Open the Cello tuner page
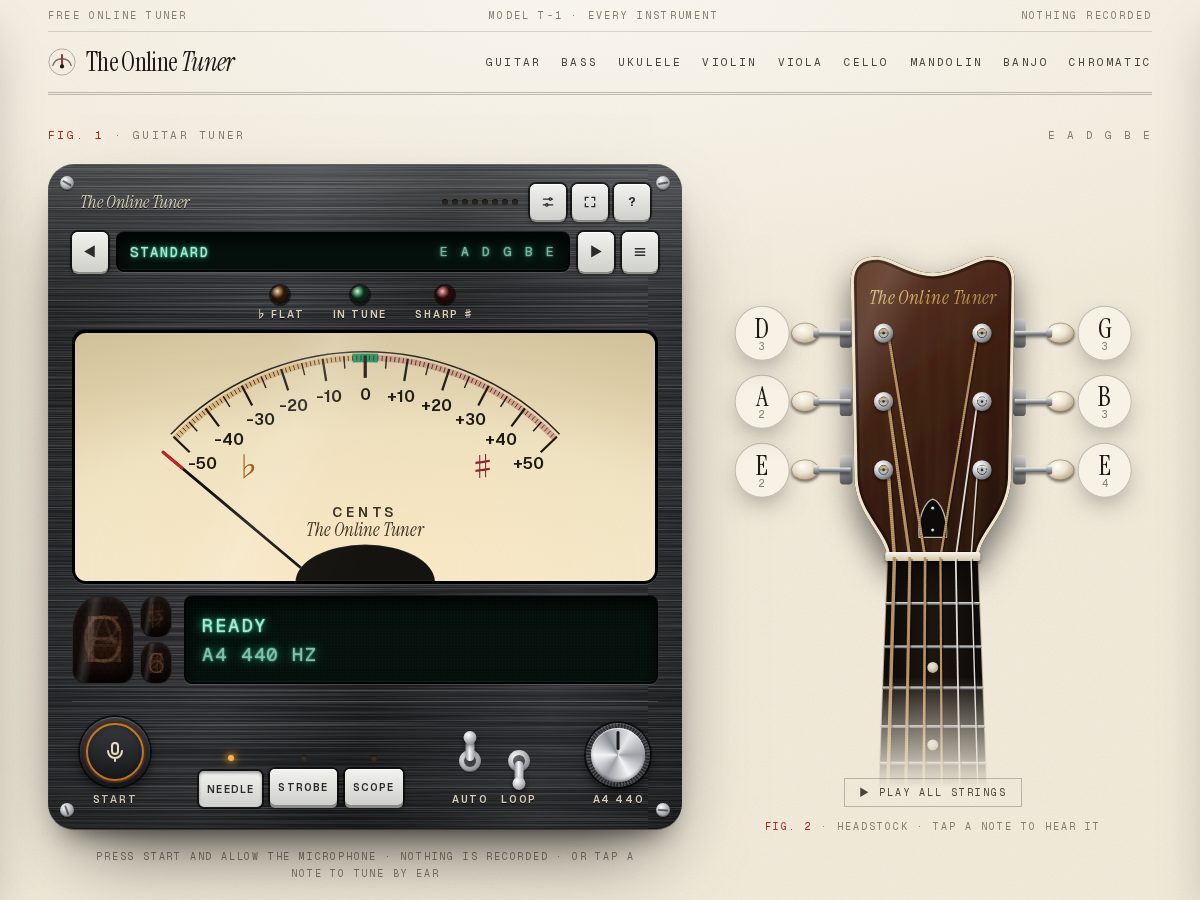The height and width of the screenshot is (900, 1200). pyautogui.click(x=866, y=62)
